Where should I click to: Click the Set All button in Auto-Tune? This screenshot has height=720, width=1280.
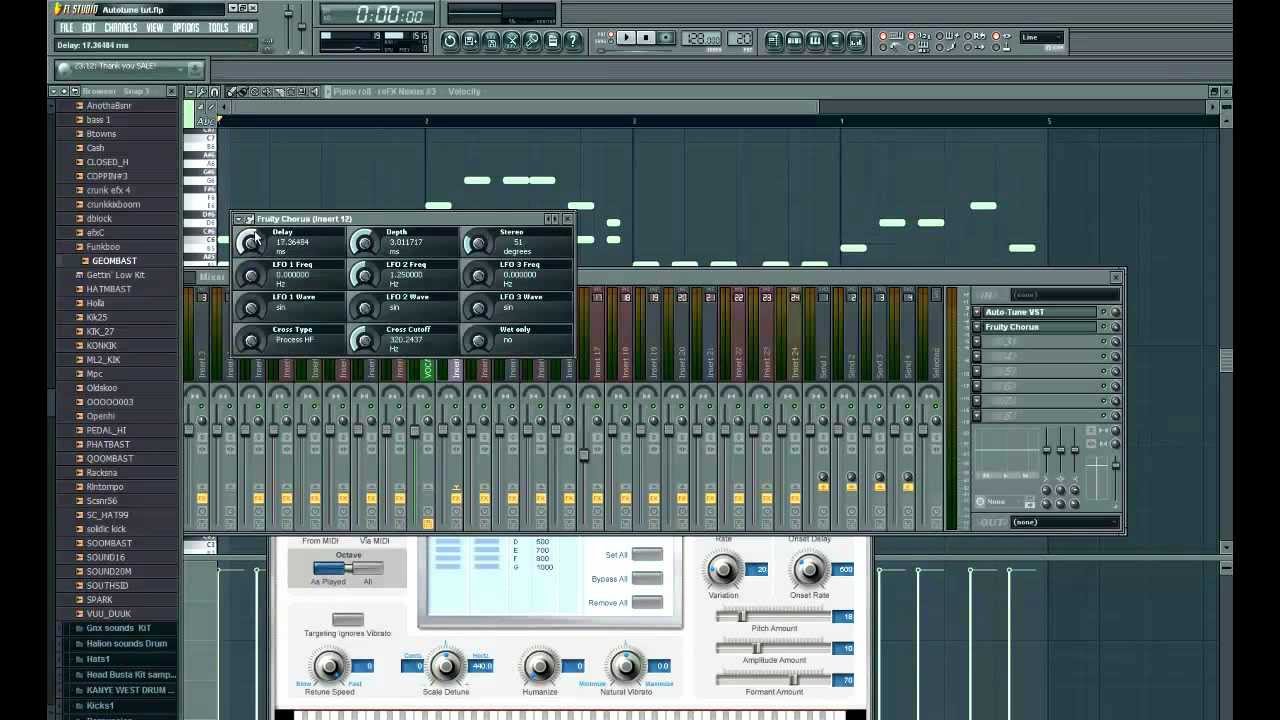point(647,555)
